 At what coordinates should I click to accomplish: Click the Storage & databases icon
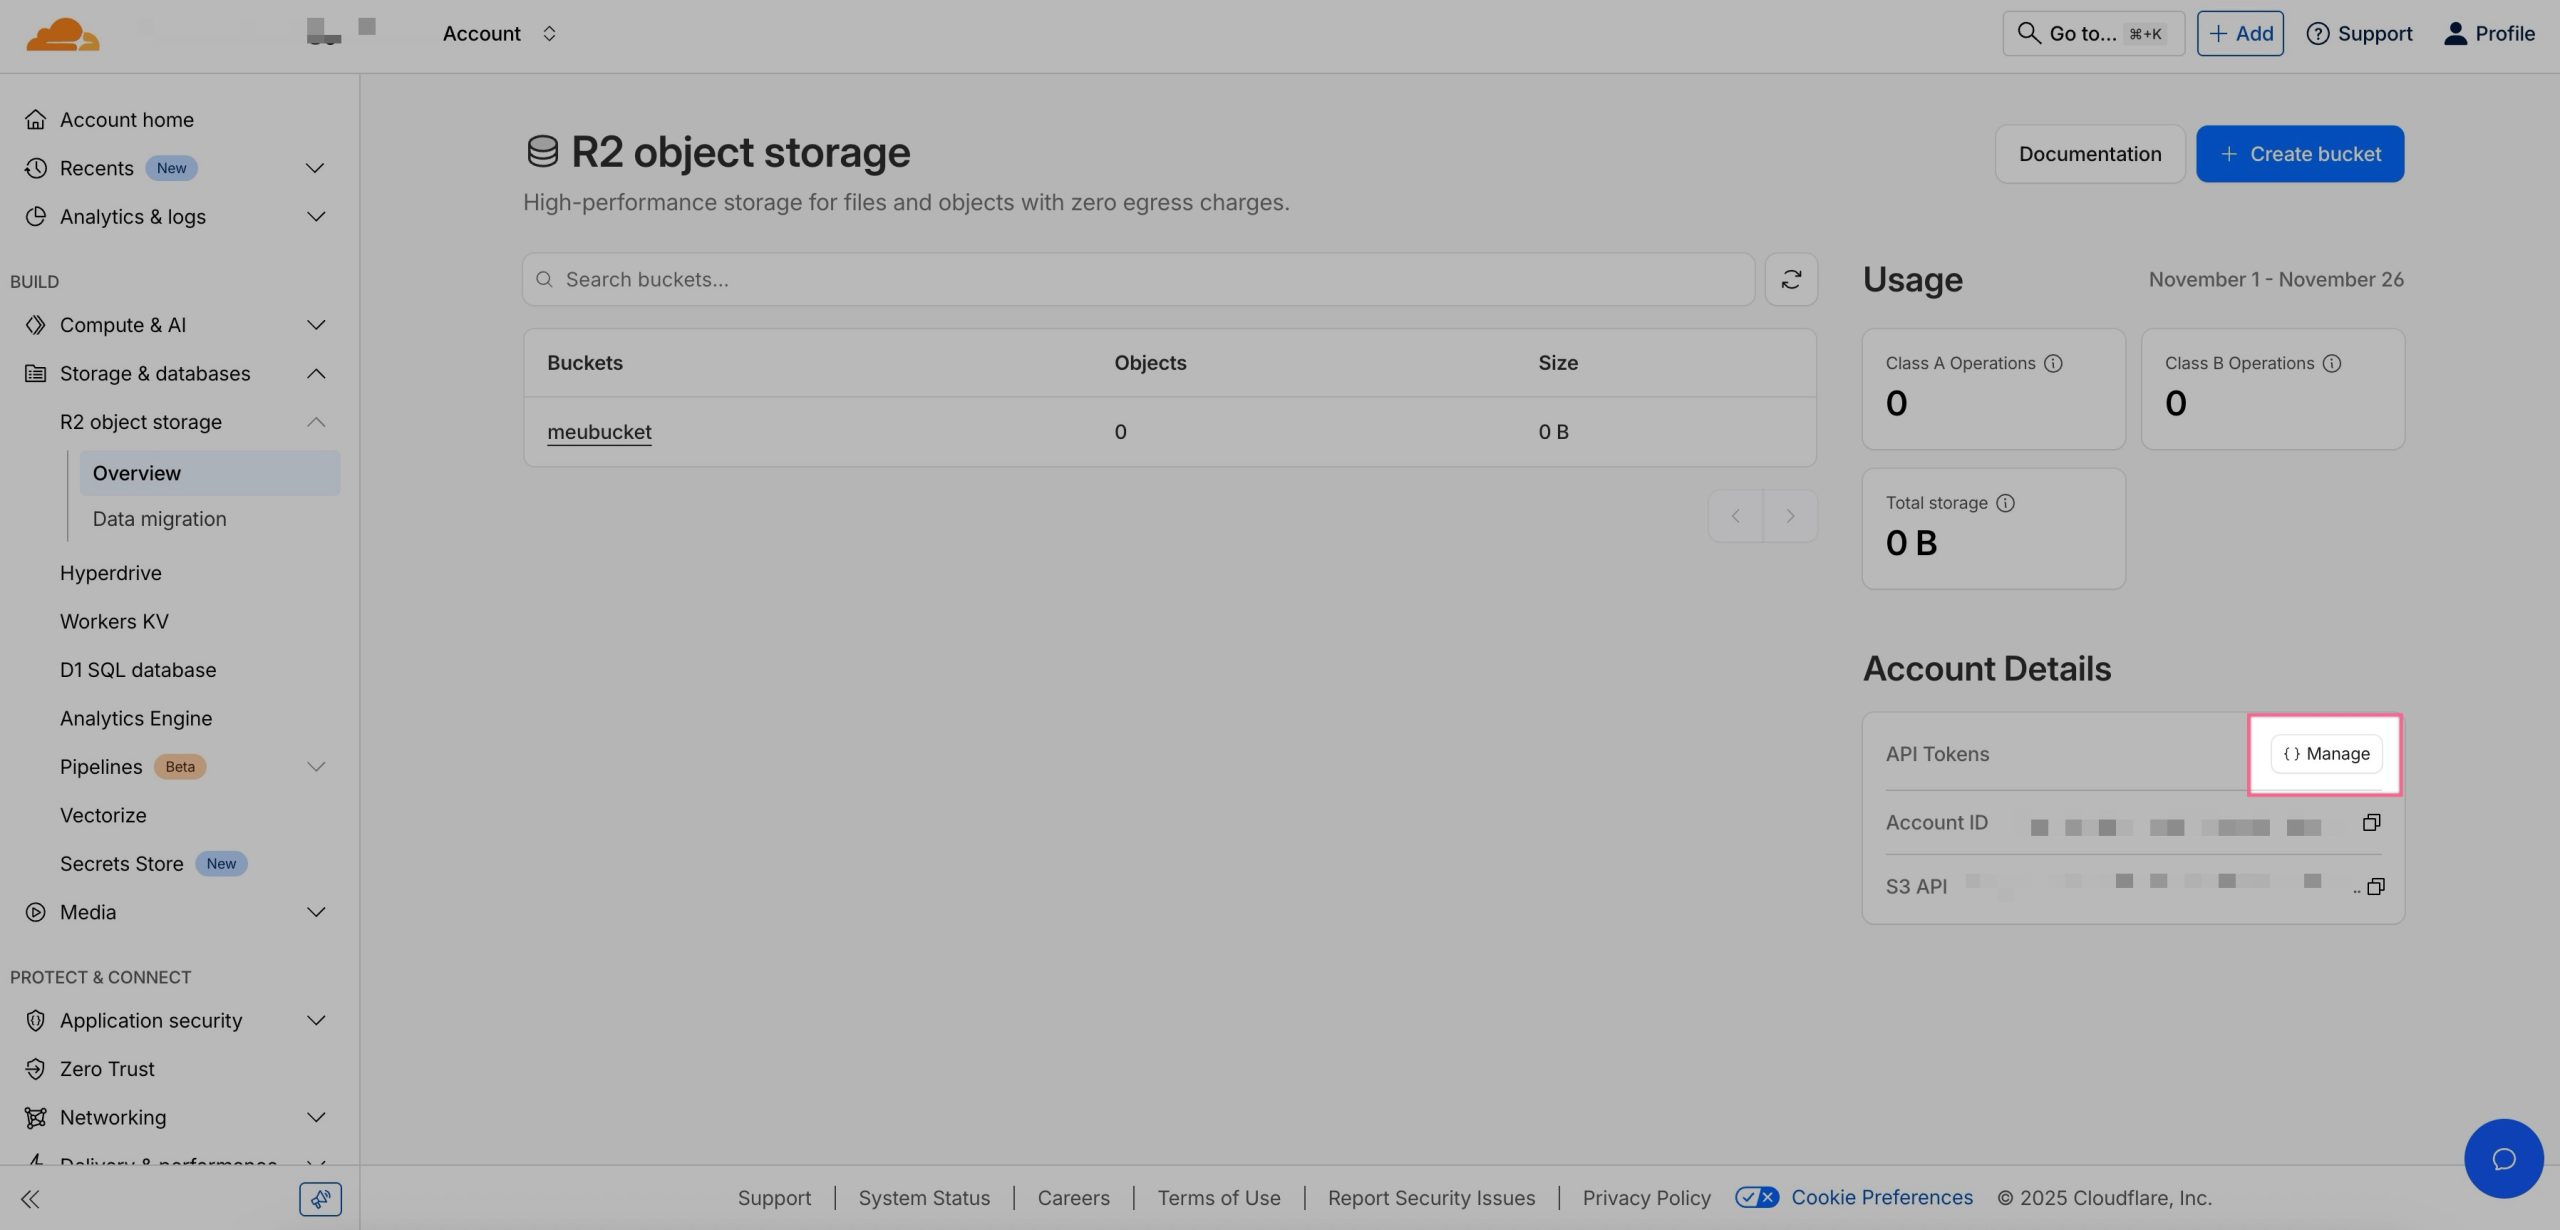(36, 374)
